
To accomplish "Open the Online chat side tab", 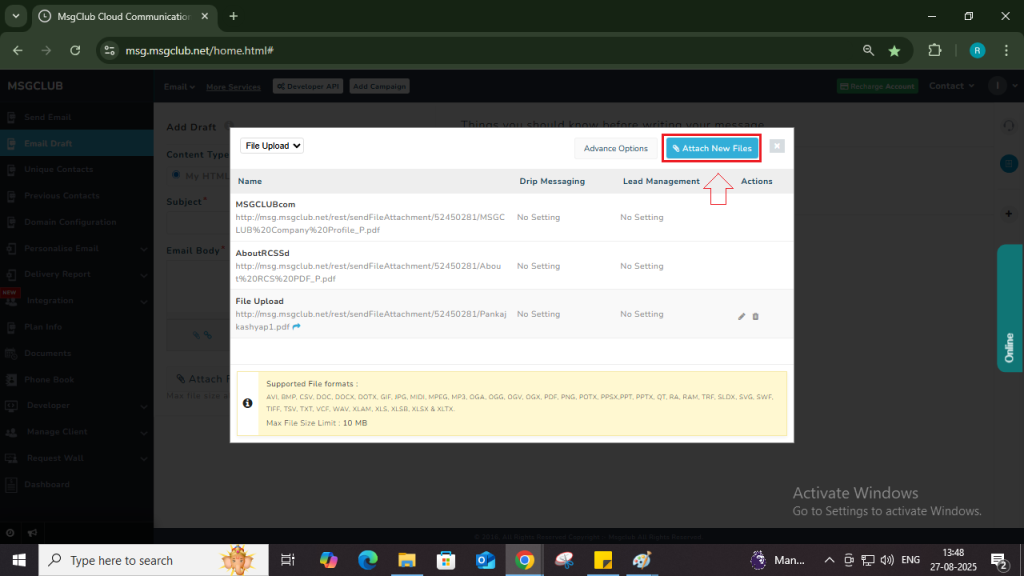I will pyautogui.click(x=1010, y=308).
